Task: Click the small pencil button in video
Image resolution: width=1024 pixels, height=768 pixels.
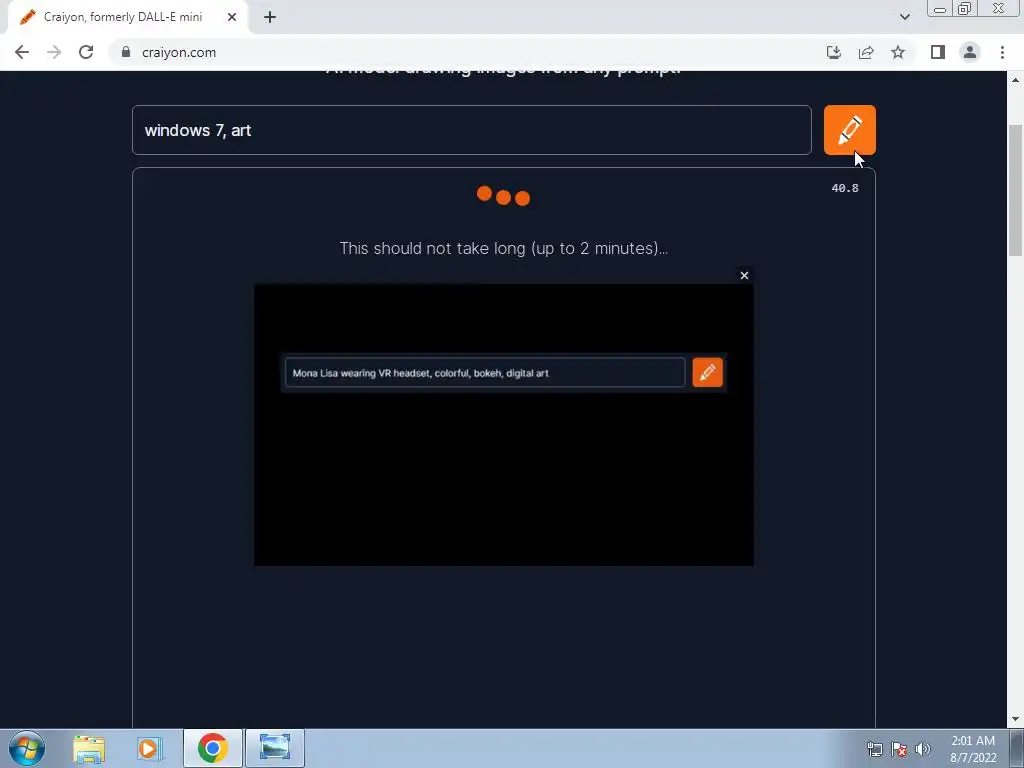Action: (x=707, y=372)
